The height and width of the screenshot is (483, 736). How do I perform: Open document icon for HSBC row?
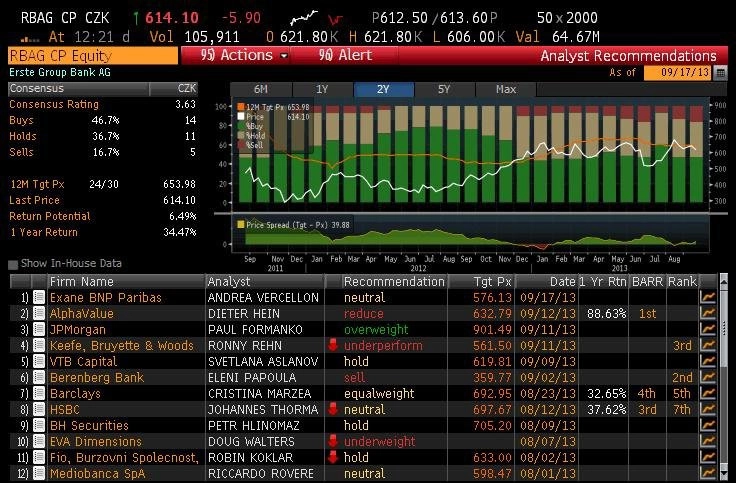(x=38, y=409)
